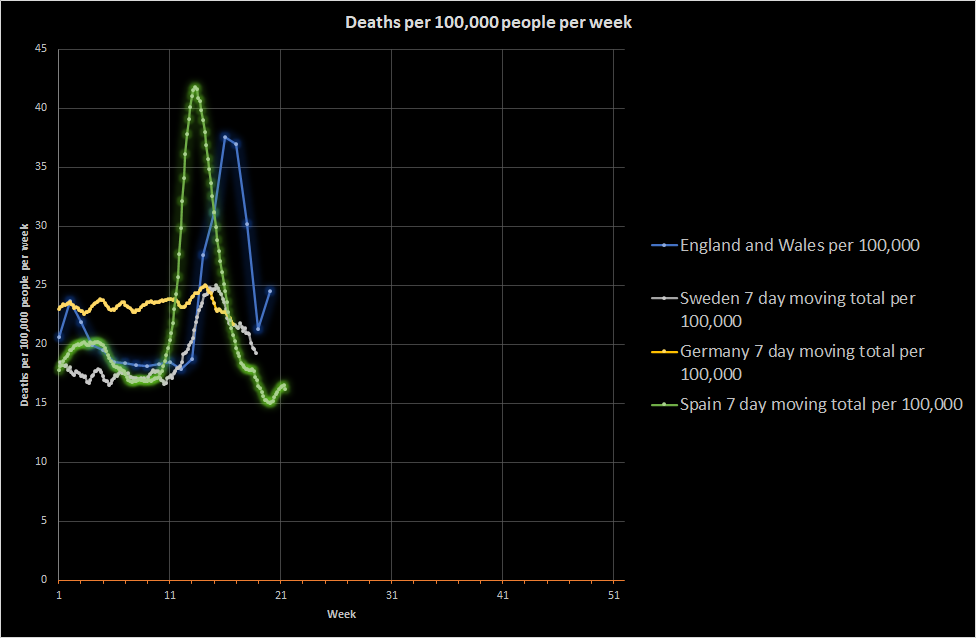Click the Spain series lowest point near 15
The width and height of the screenshot is (976, 638).
click(270, 403)
